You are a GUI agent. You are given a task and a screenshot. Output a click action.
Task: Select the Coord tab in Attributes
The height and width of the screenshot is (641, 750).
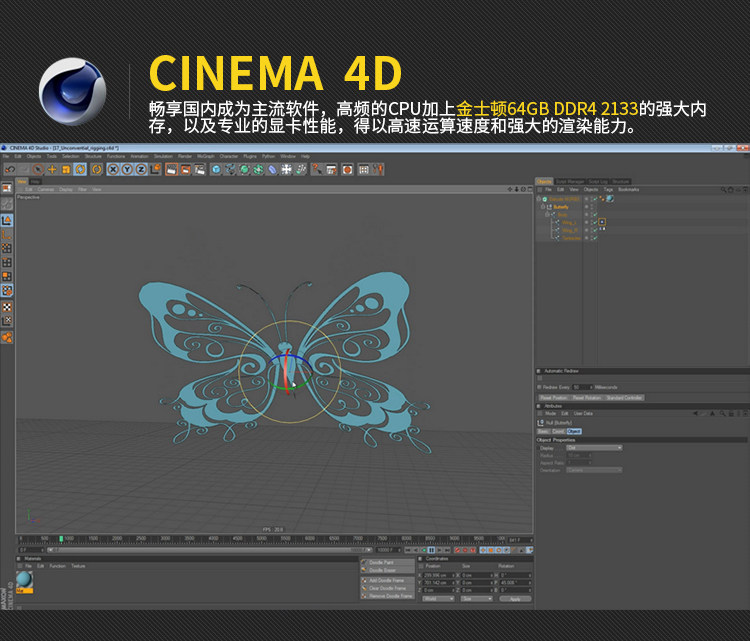click(558, 431)
